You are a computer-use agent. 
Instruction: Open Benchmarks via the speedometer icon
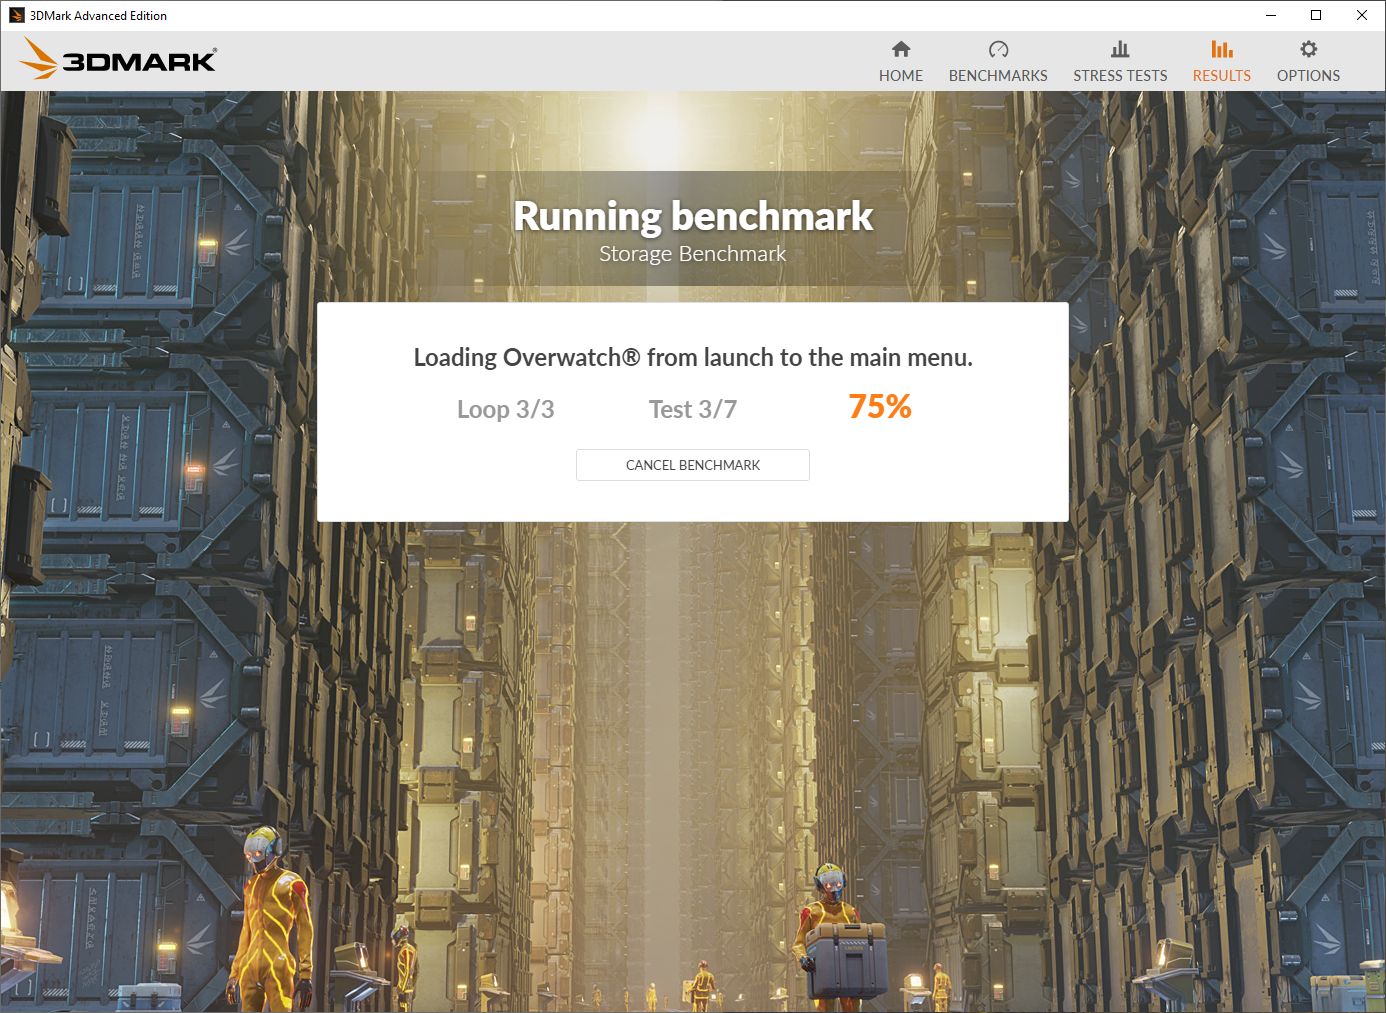tap(998, 48)
